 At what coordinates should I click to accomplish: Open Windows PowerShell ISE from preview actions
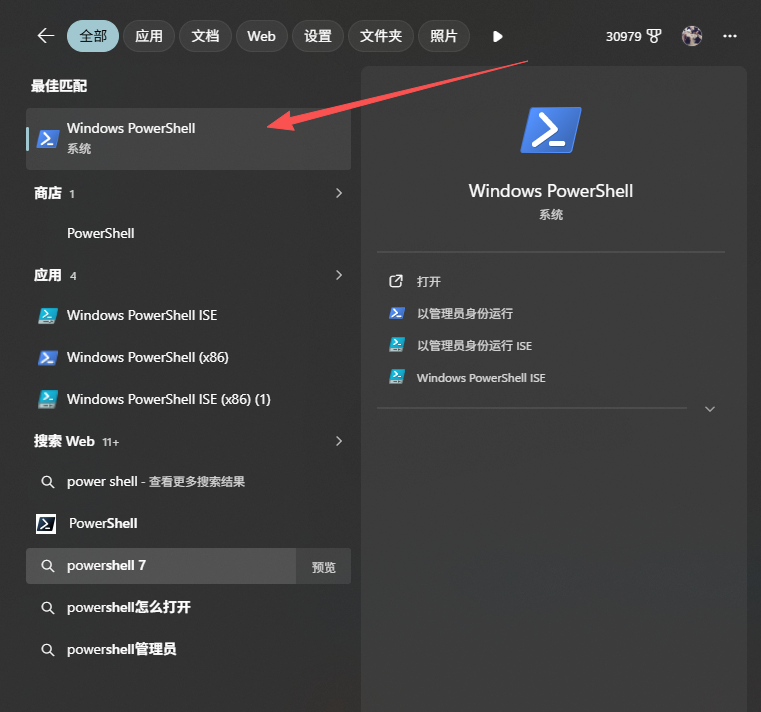(481, 378)
